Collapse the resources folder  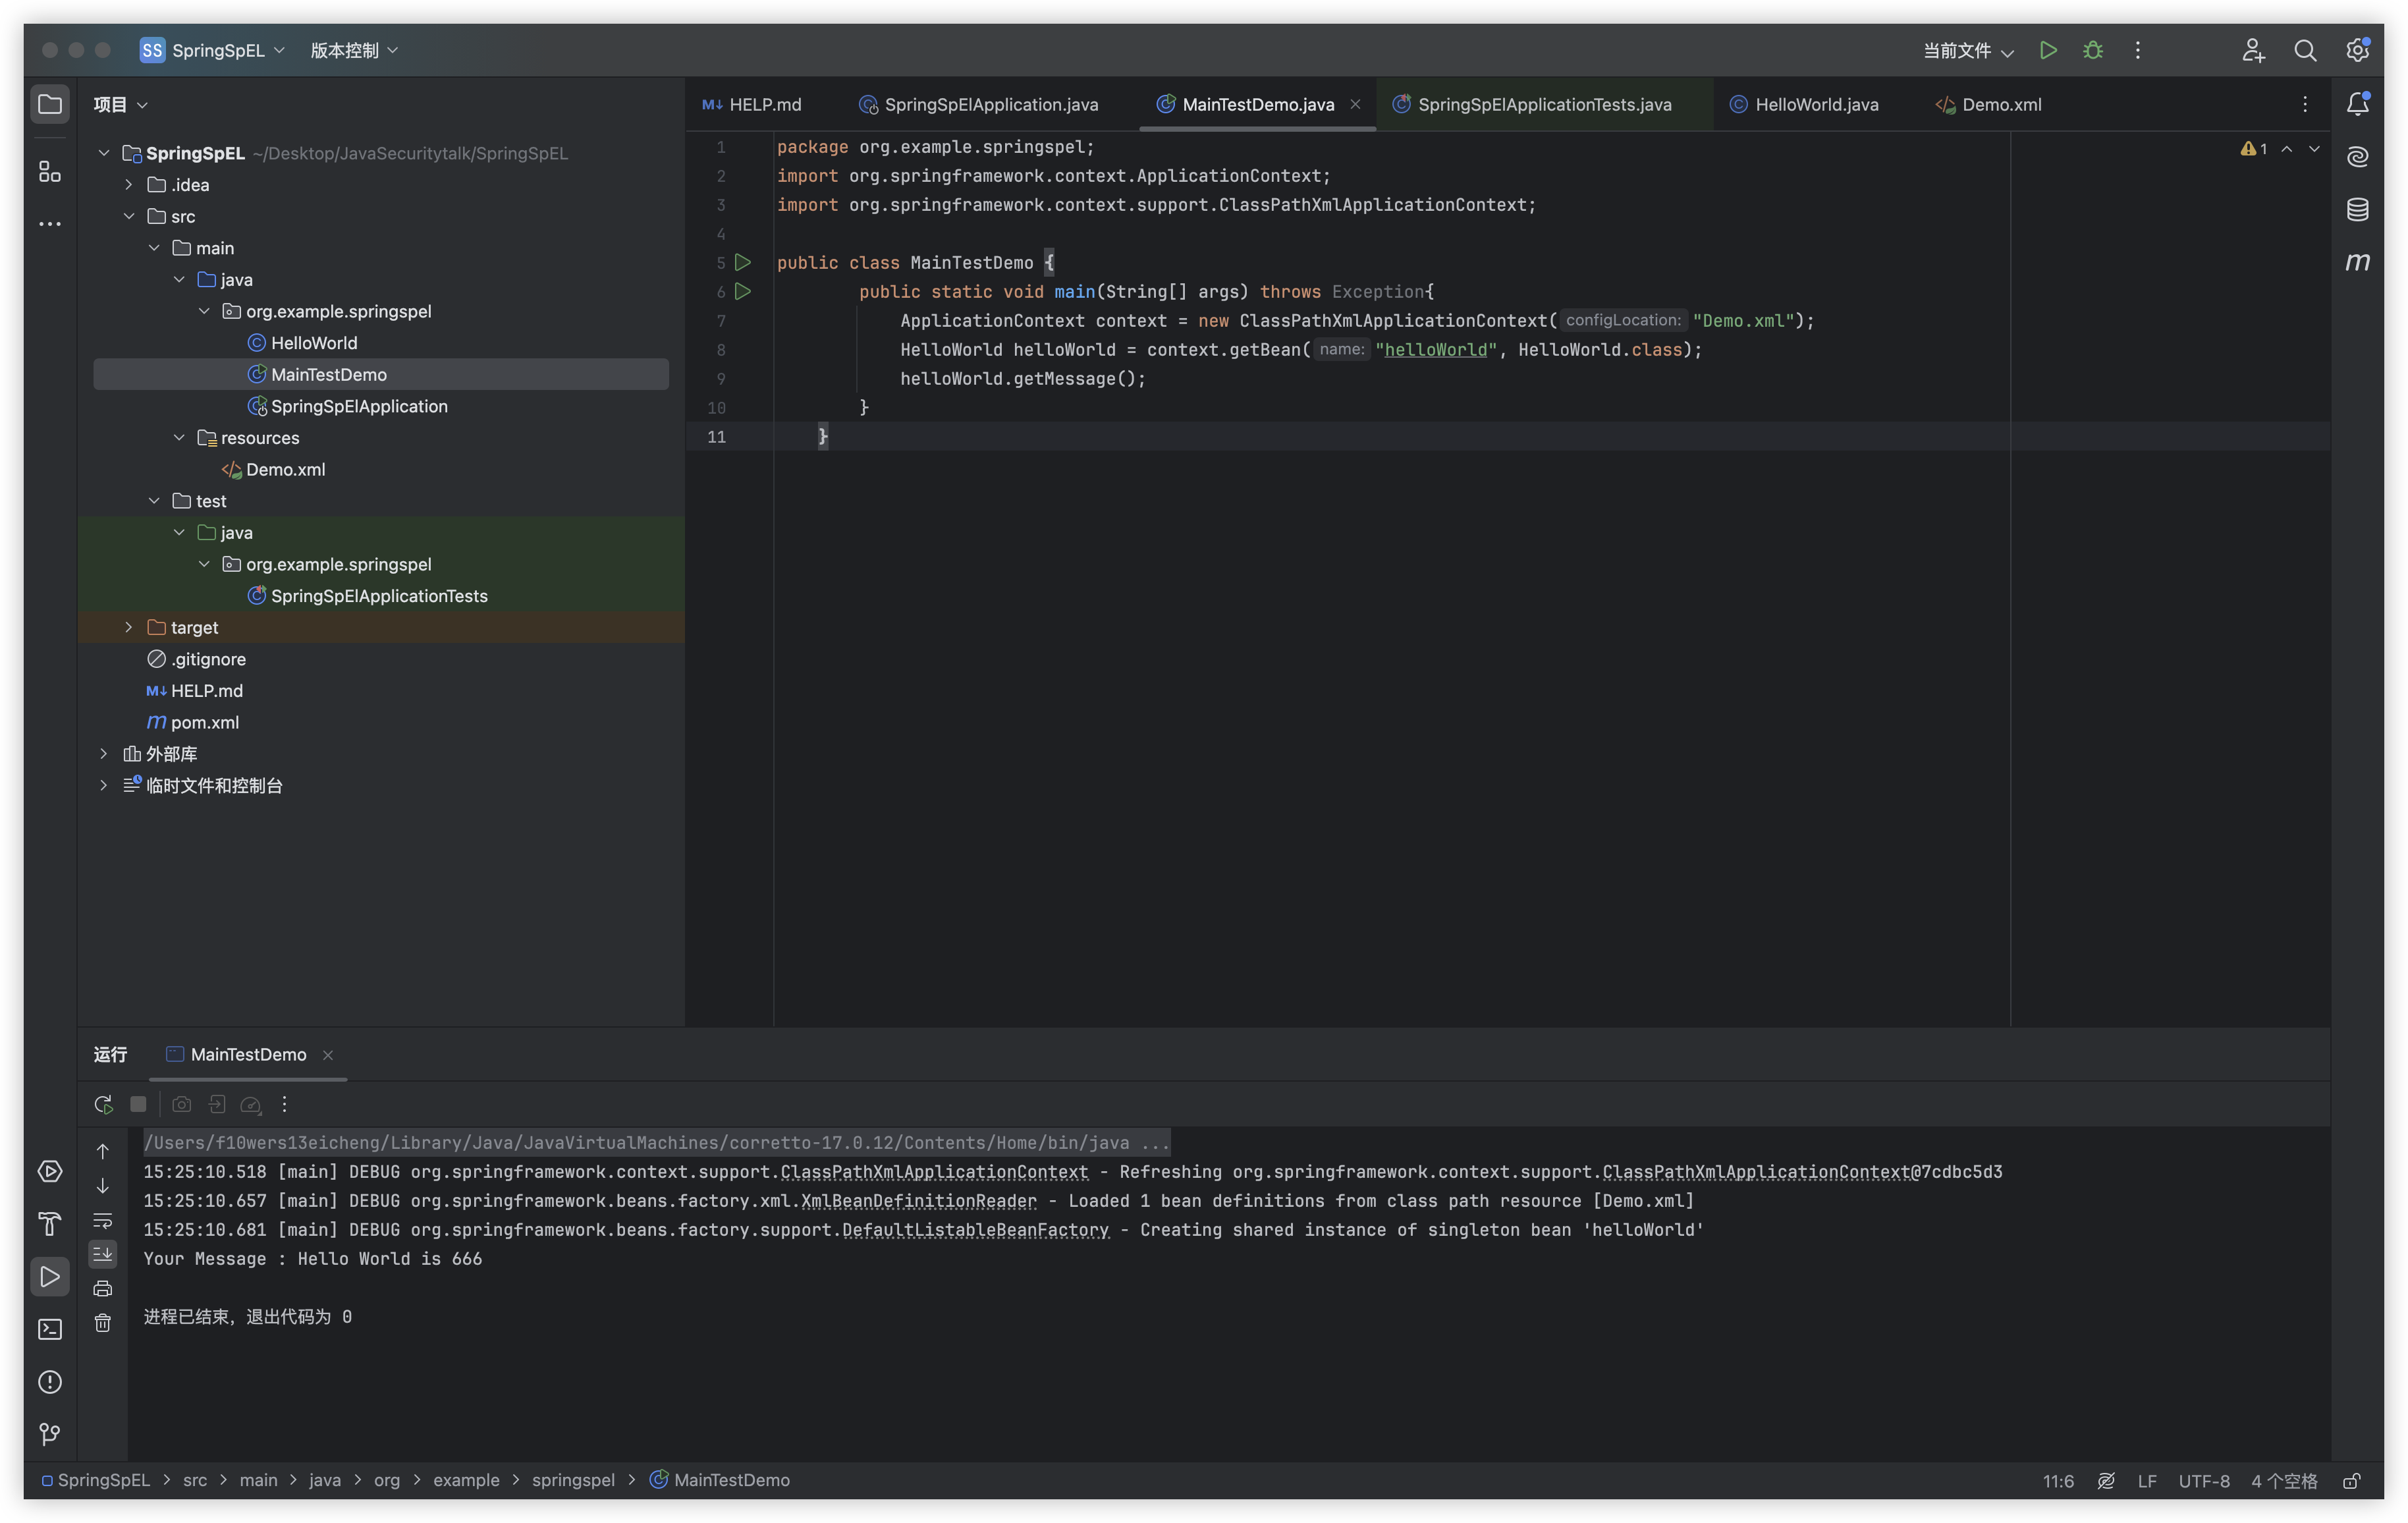coord(179,437)
